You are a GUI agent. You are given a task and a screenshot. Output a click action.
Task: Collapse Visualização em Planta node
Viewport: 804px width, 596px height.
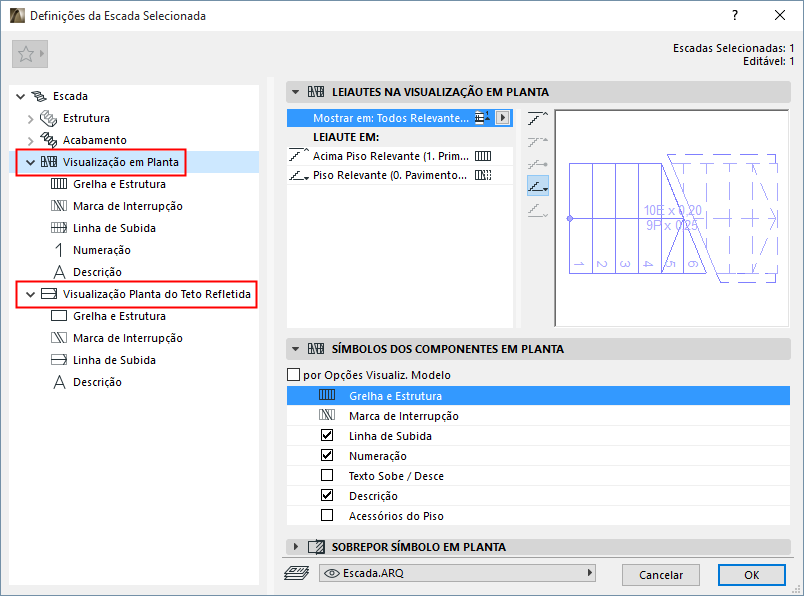pos(30,163)
